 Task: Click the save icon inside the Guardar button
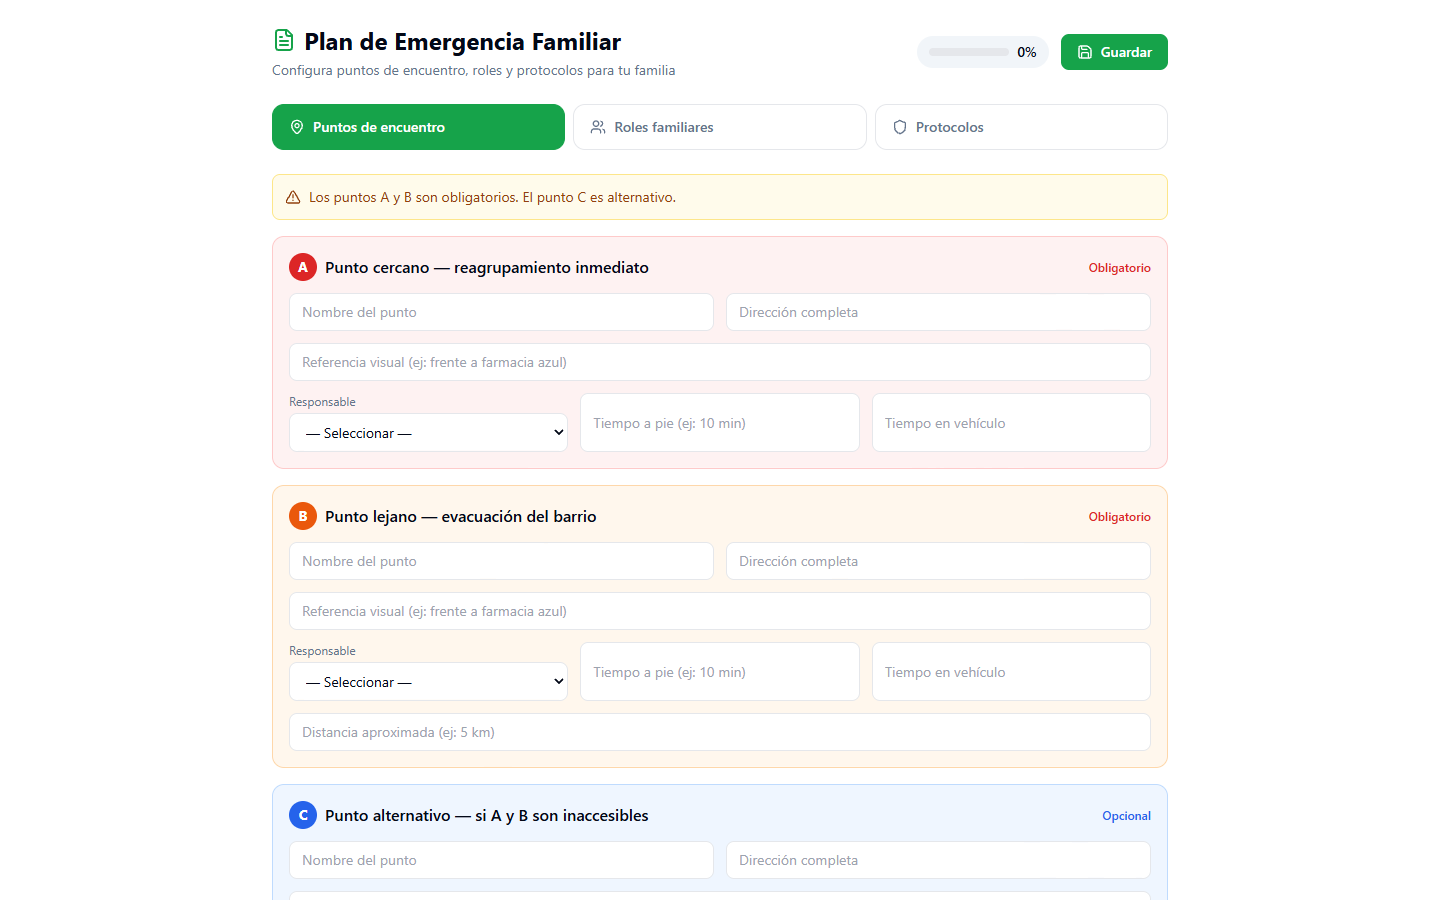[1085, 51]
